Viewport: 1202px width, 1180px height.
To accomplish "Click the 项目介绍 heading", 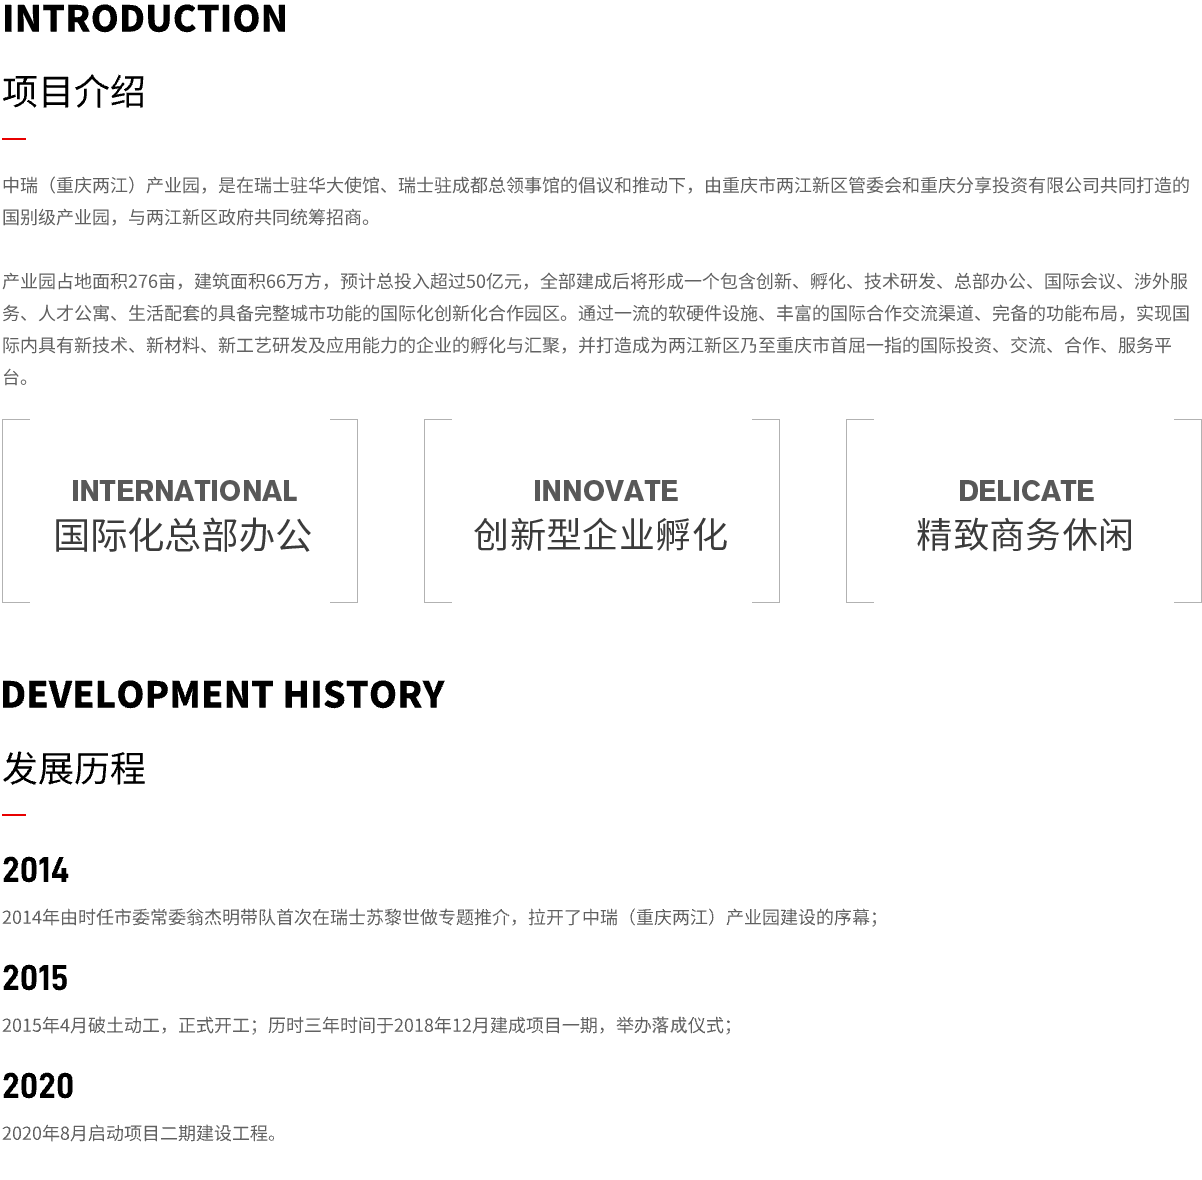I will 74,92.
